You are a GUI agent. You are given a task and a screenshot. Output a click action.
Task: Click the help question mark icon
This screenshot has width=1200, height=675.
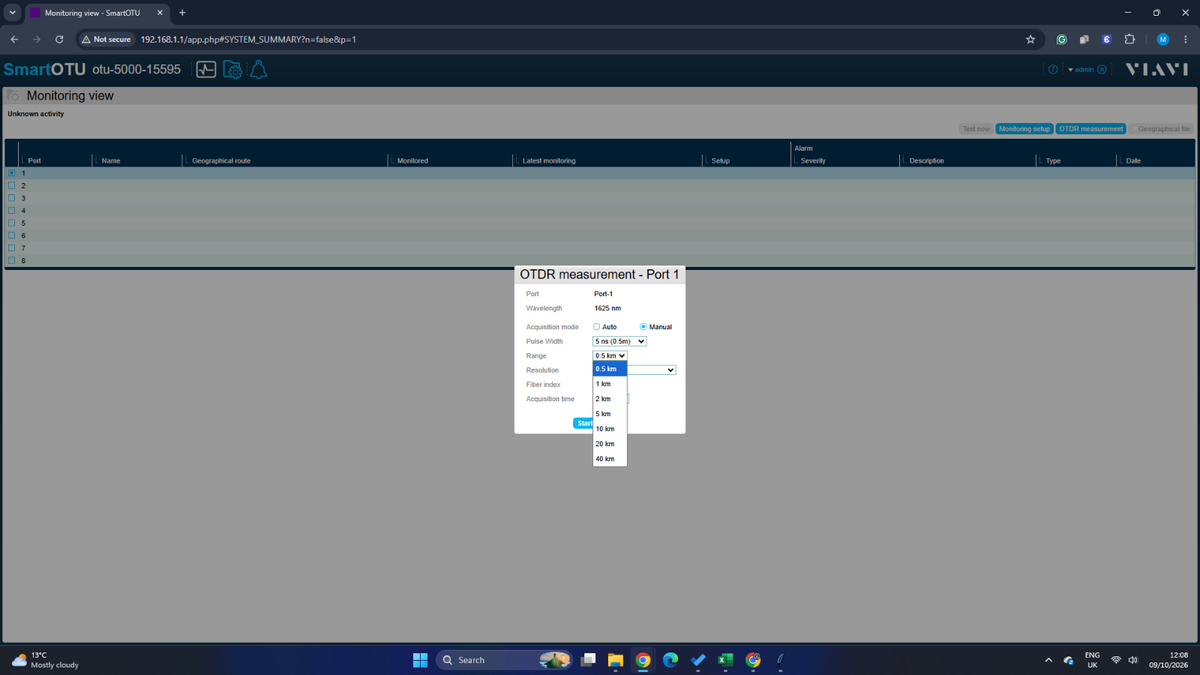(1052, 70)
